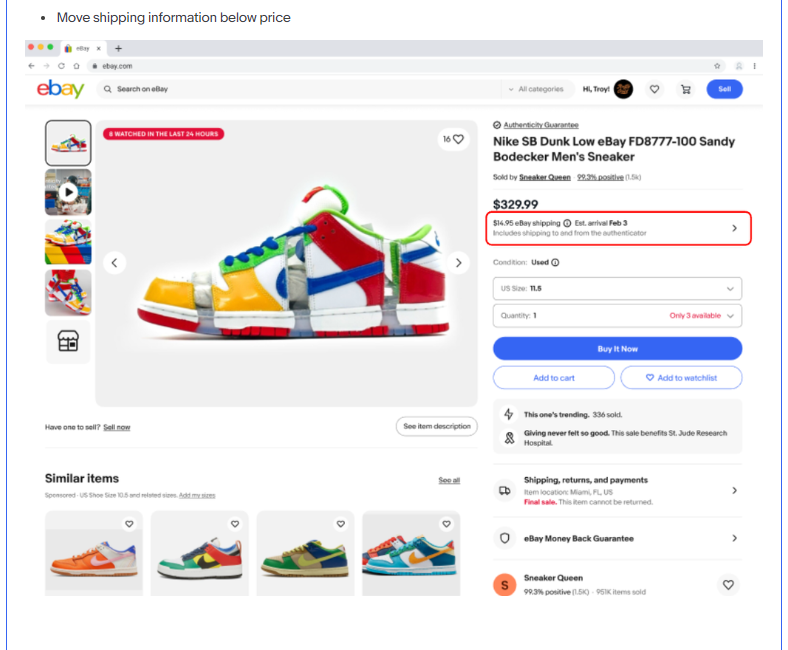Close the eBay browser tab
The image size is (788, 650).
click(x=98, y=48)
